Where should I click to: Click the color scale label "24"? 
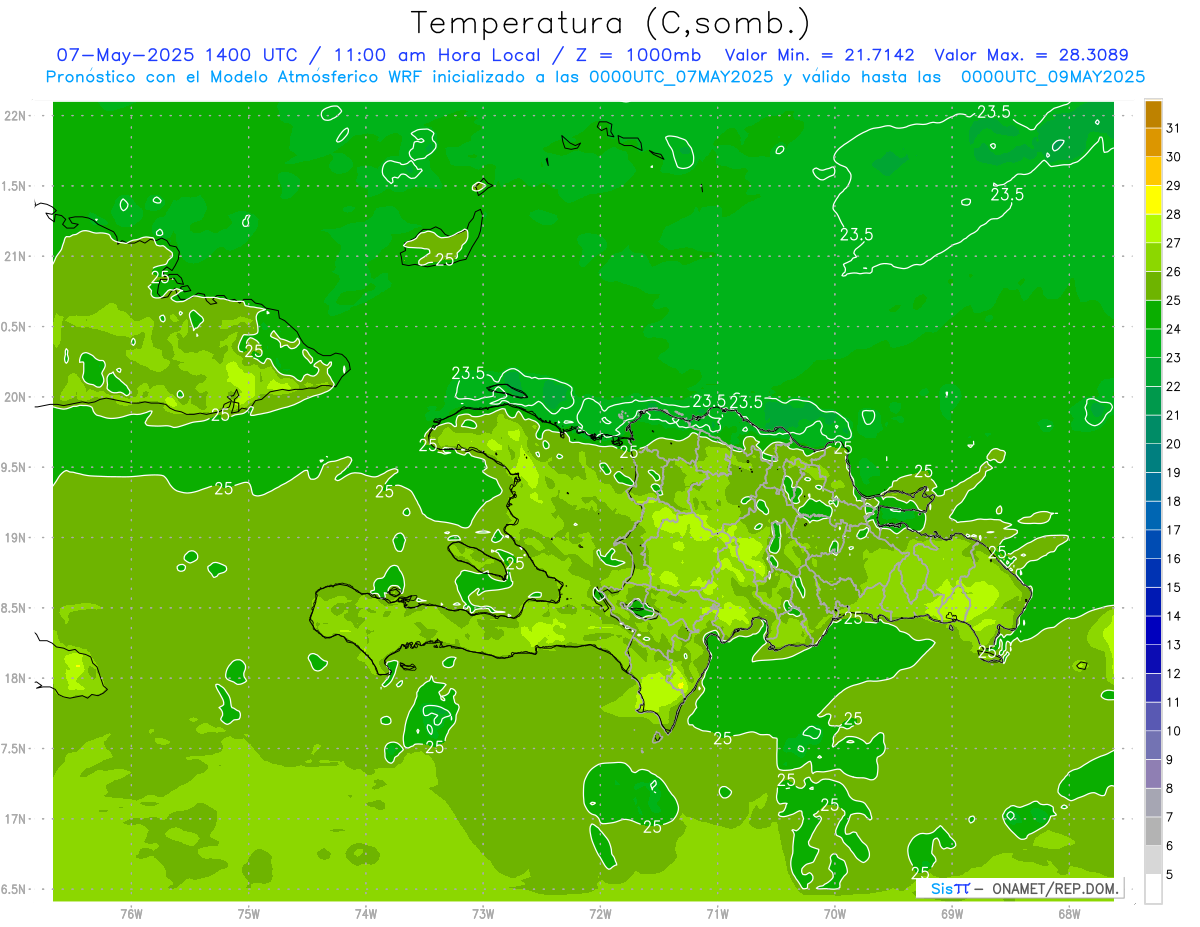pos(1174,329)
